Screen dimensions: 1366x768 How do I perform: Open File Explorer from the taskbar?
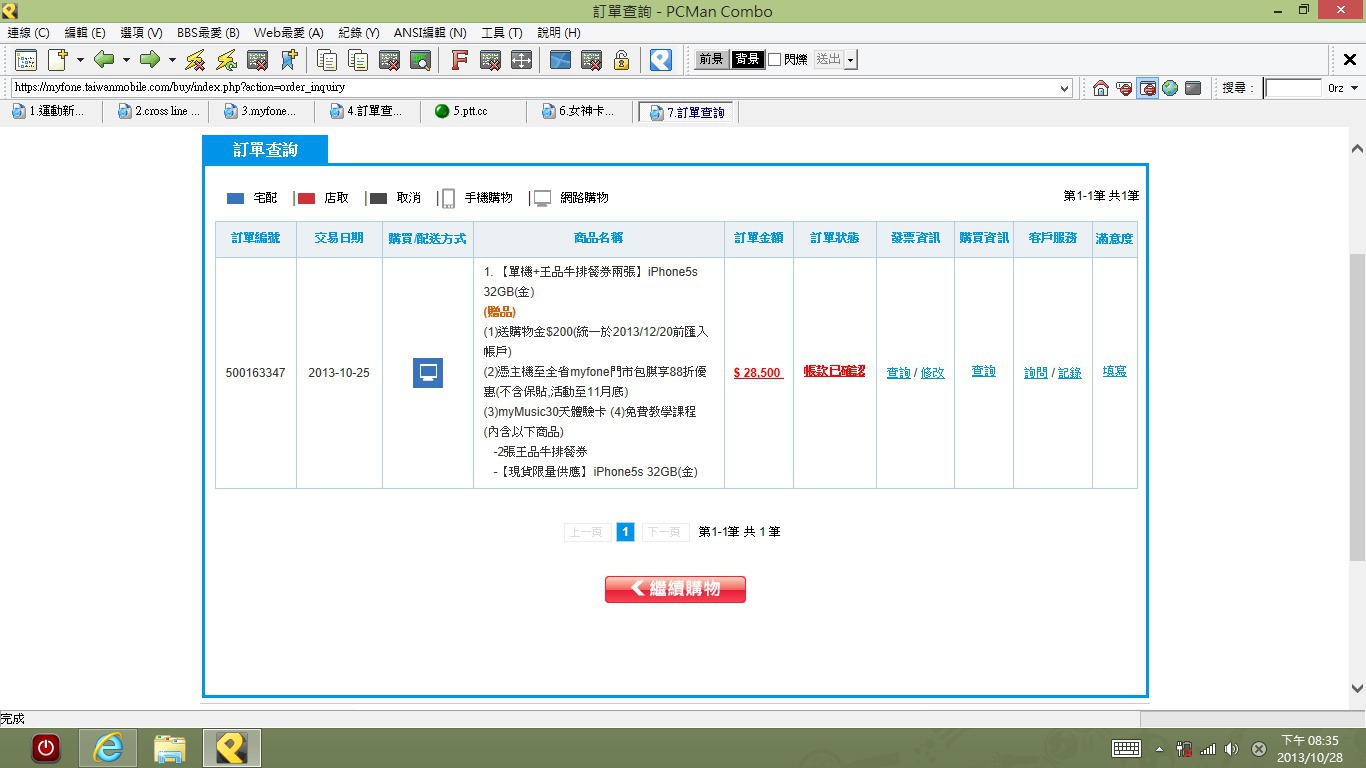[170, 748]
